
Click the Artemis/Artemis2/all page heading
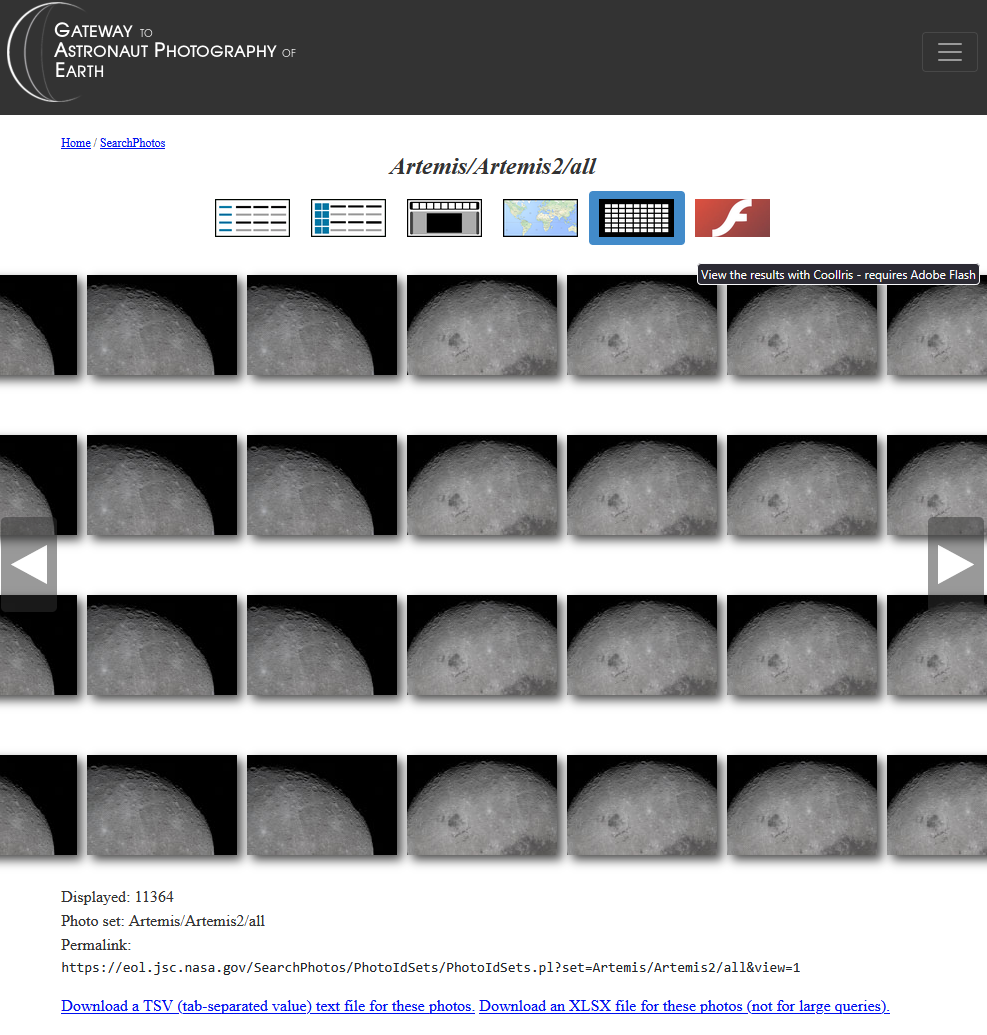pyautogui.click(x=493, y=166)
